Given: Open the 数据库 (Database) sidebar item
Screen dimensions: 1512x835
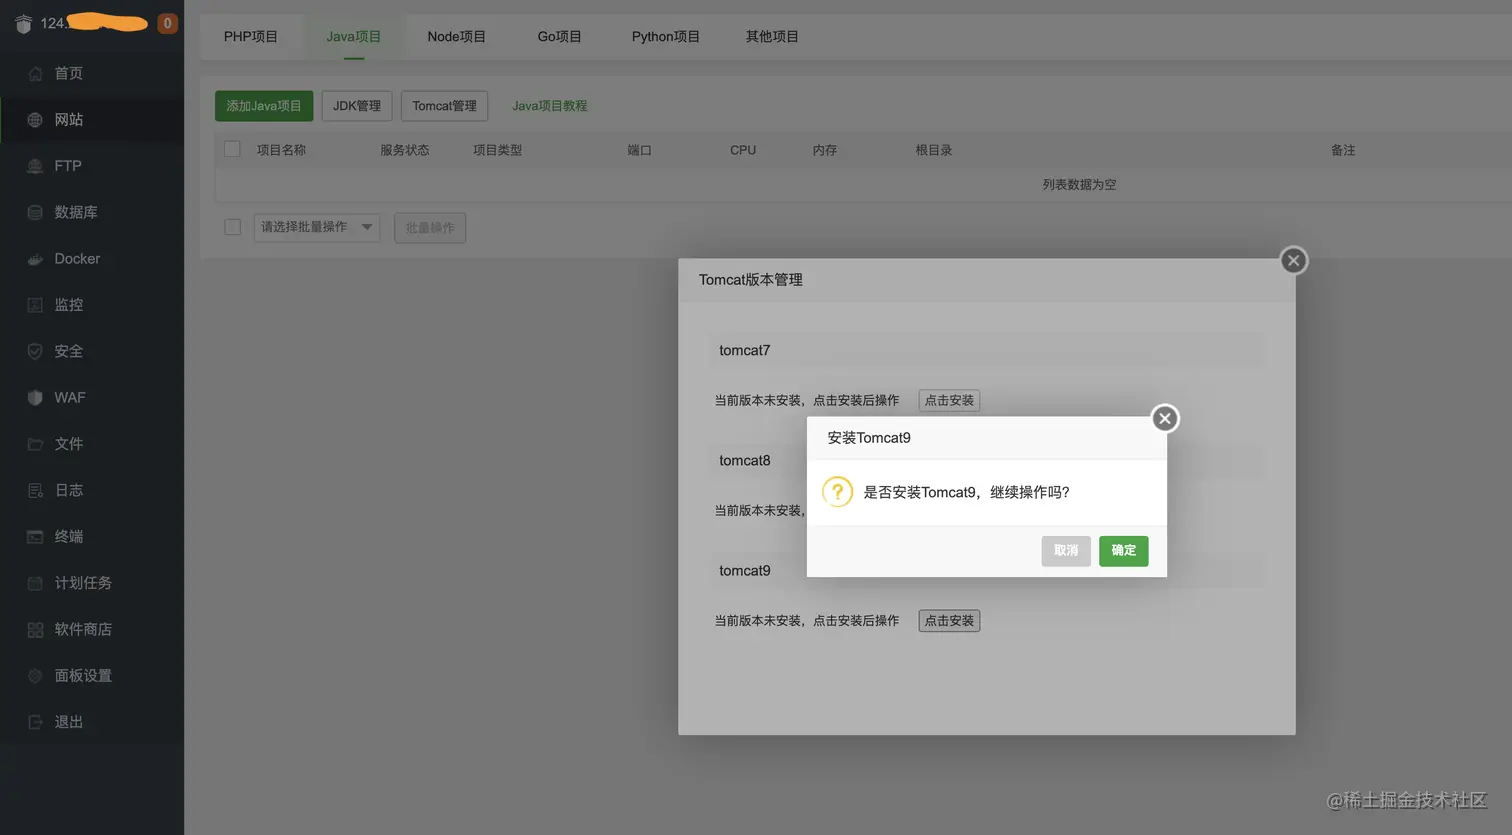Looking at the screenshot, I should (x=75, y=211).
